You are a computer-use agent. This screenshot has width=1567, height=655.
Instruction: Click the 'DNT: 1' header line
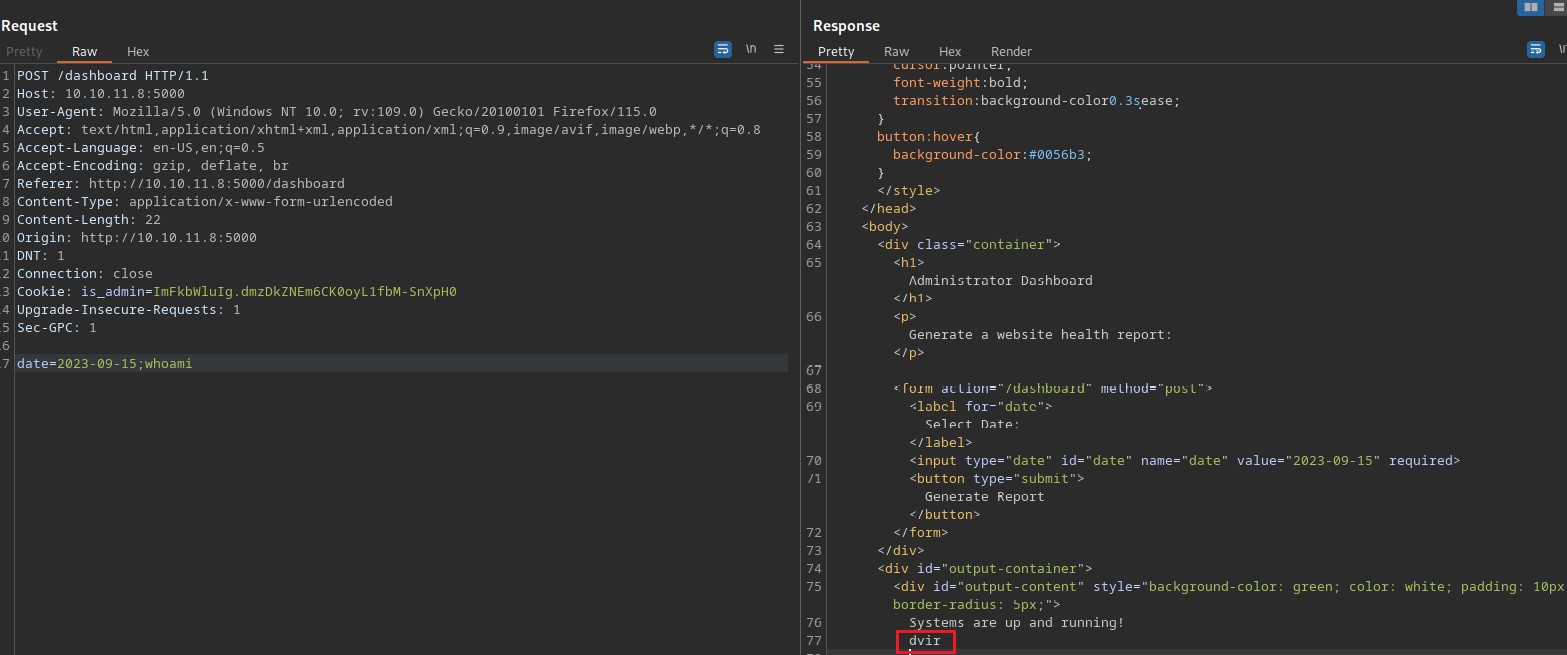pyautogui.click(x=41, y=256)
